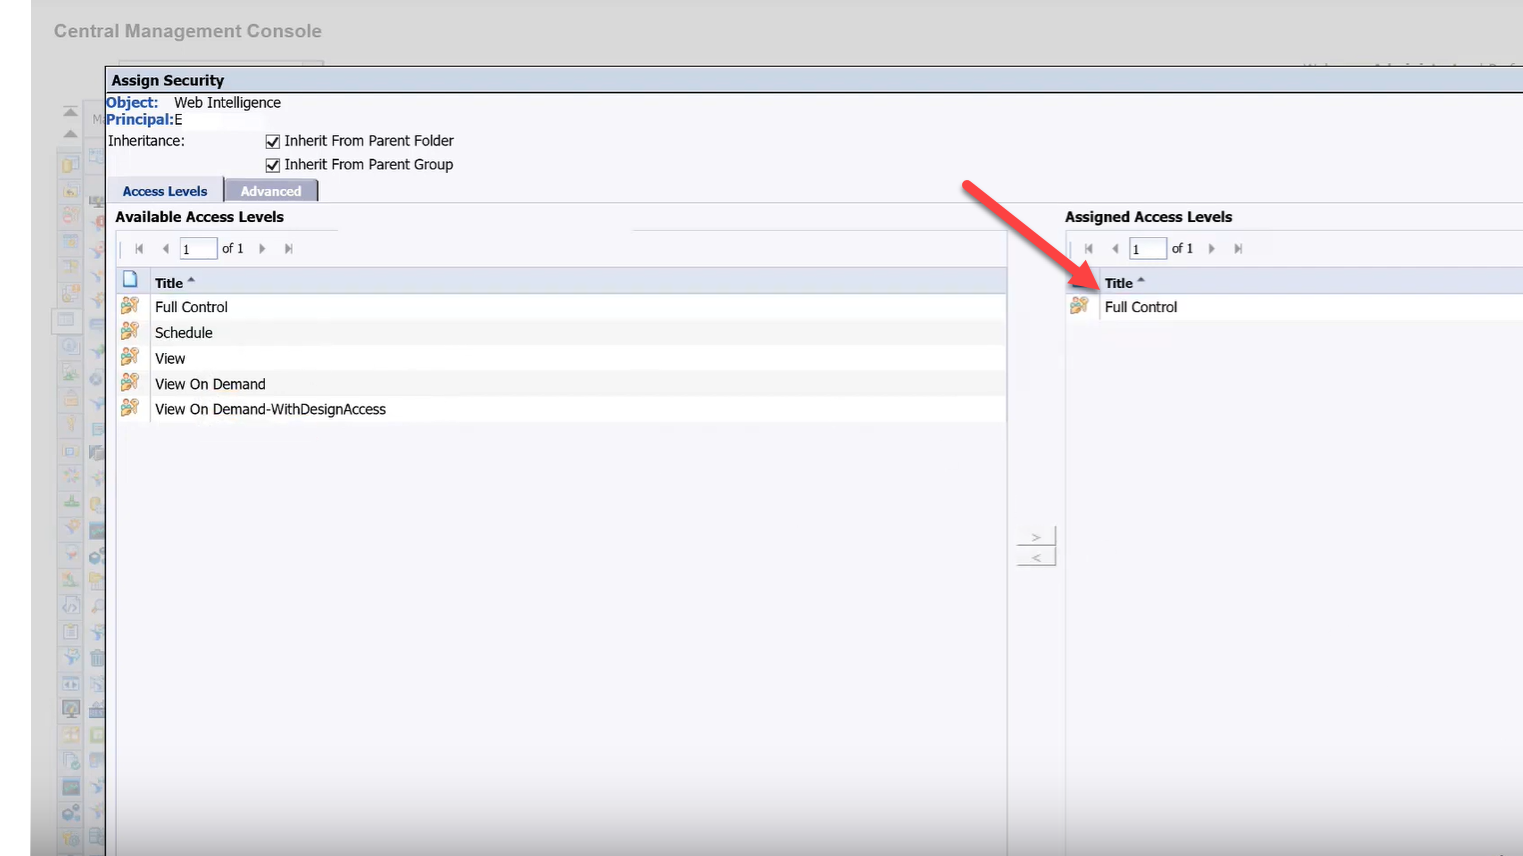
Task: Click the document icon in the Title column header
Action: coord(130,280)
